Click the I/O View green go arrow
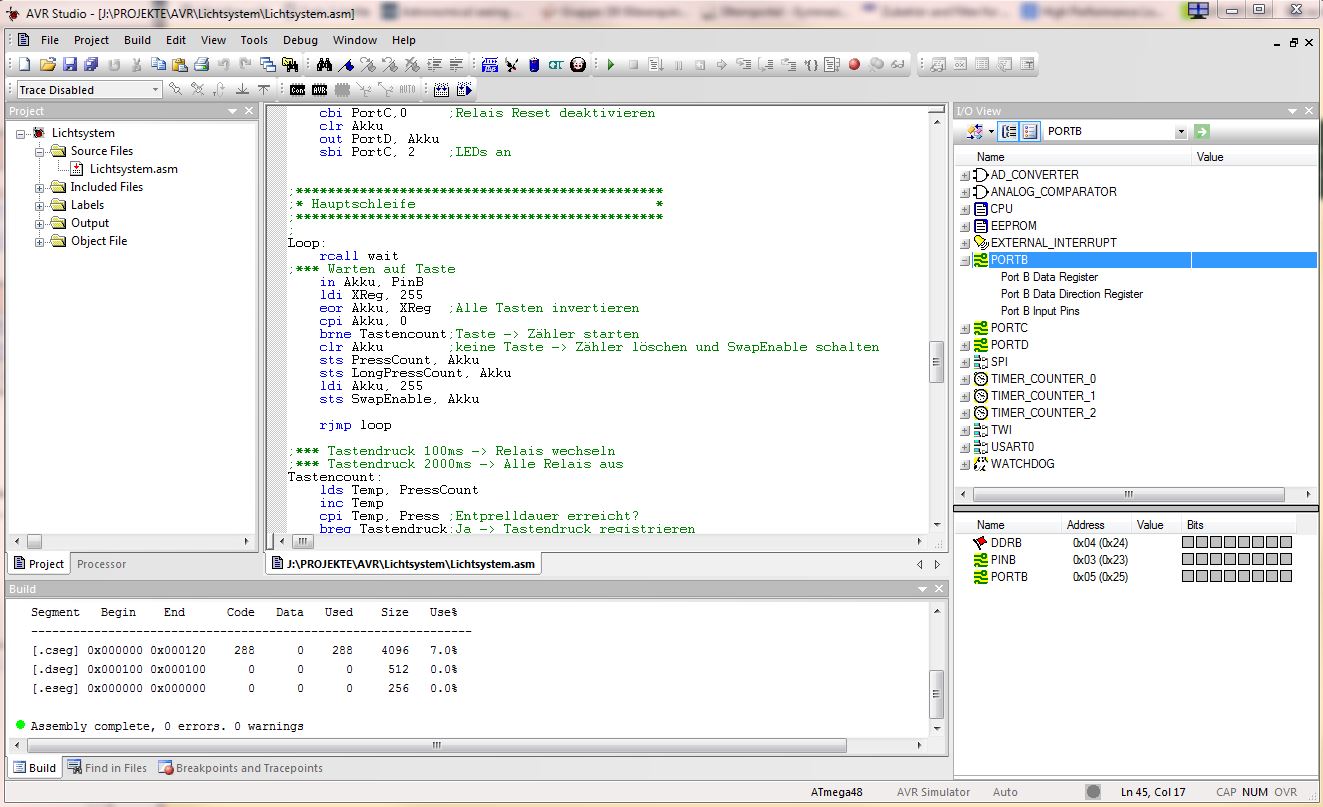 coord(1202,131)
